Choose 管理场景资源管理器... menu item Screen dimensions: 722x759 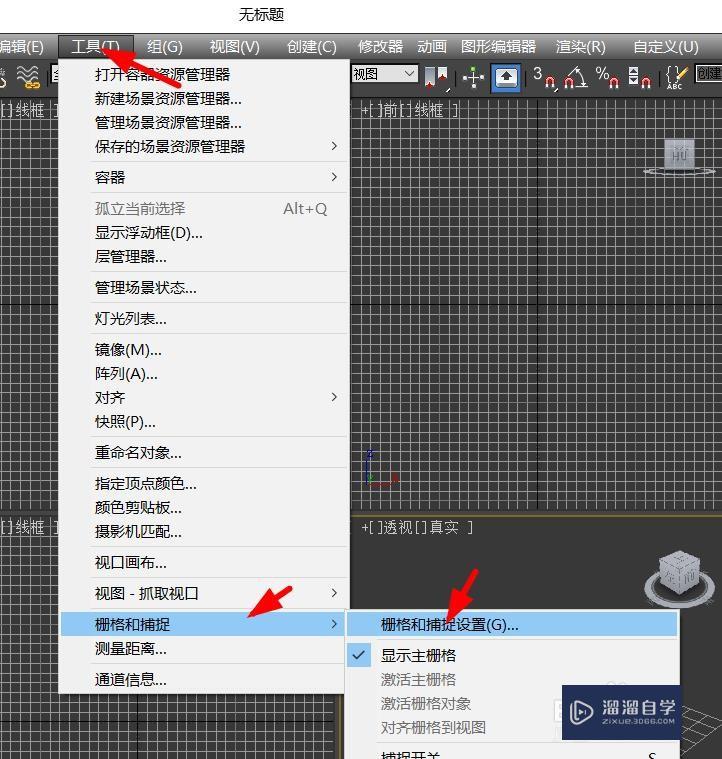(203, 122)
